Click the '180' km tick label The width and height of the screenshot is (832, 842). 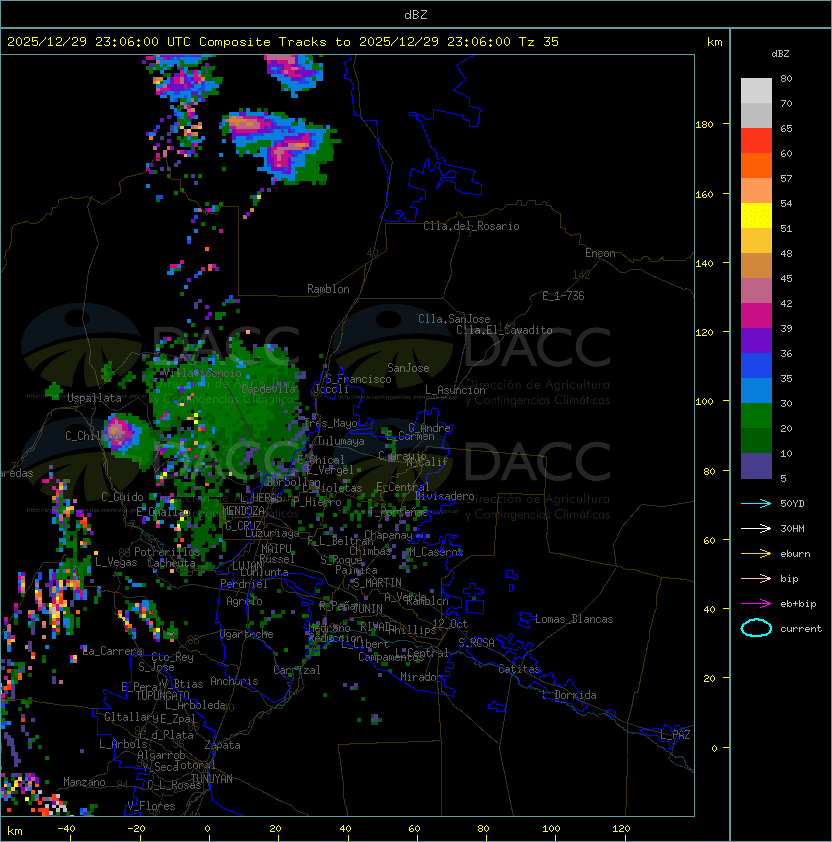point(704,125)
